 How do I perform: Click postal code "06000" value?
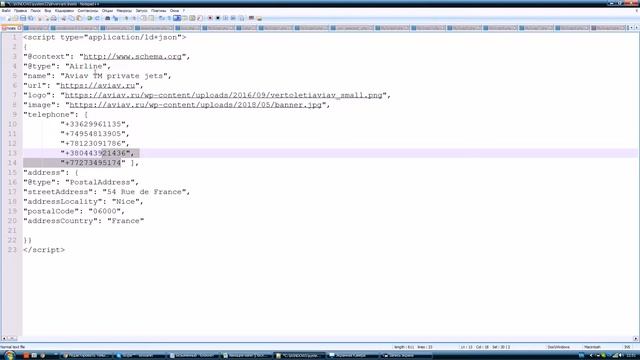tap(104, 211)
